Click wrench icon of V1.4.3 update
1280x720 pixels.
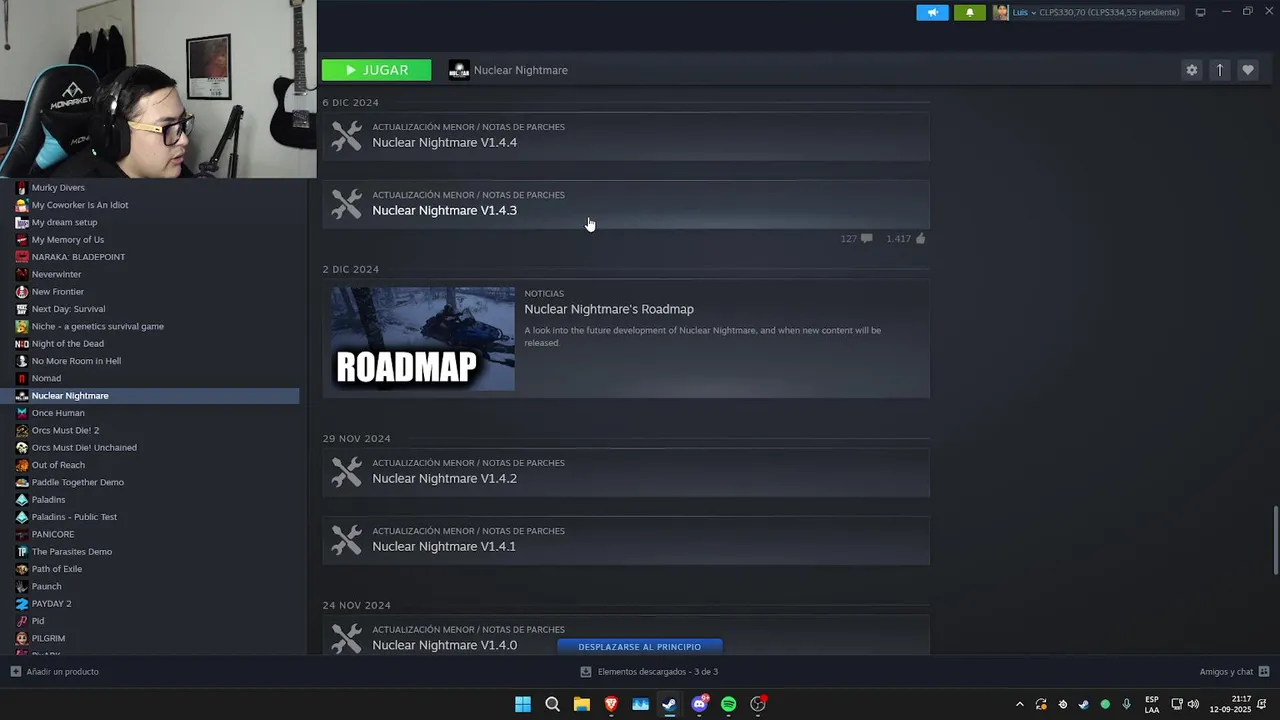pyautogui.click(x=346, y=204)
